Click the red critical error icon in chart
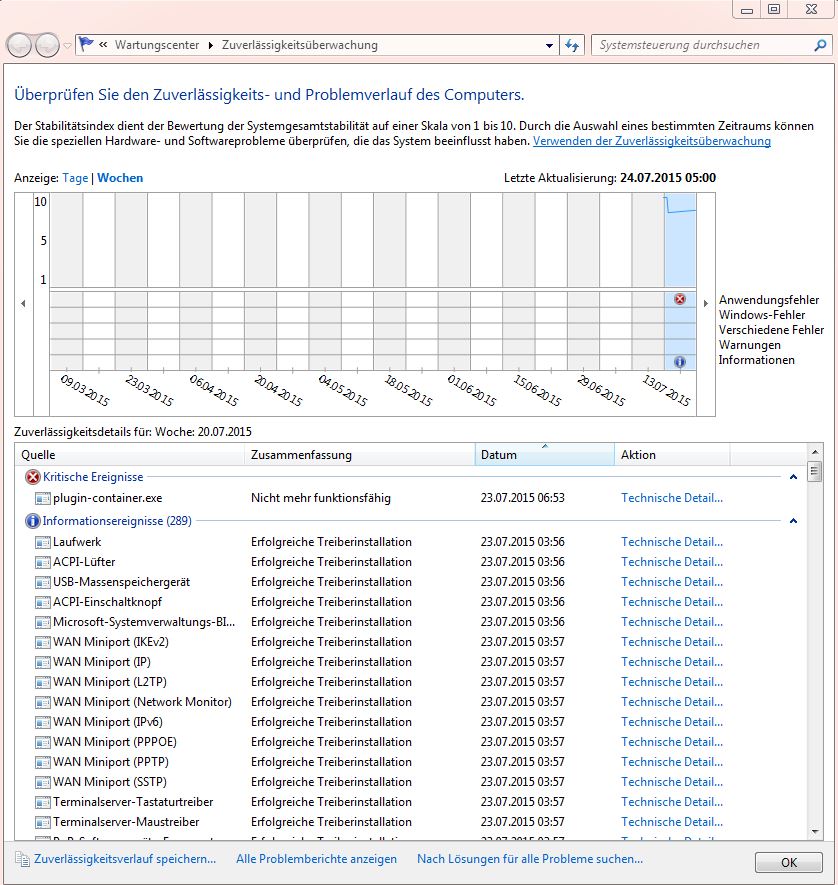The height and width of the screenshot is (885, 838). click(x=680, y=299)
